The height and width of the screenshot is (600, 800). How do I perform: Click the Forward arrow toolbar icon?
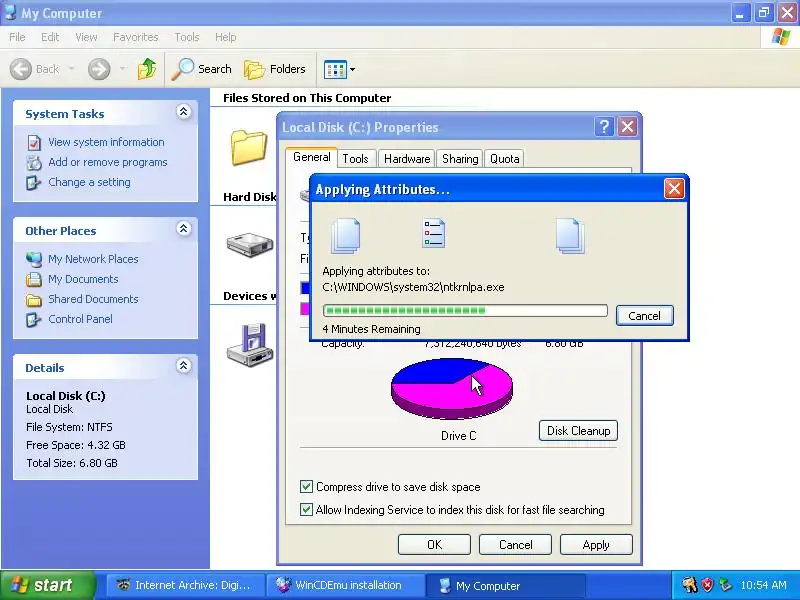tap(99, 69)
